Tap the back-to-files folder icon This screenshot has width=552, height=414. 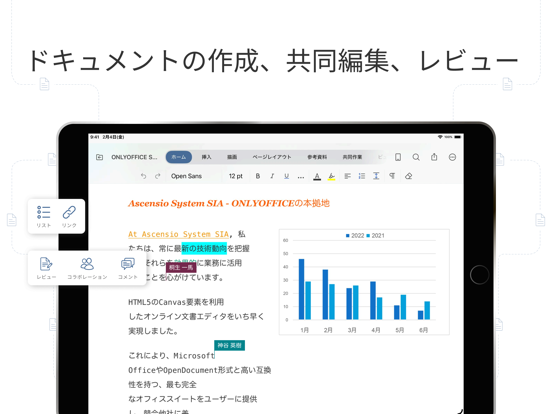click(x=99, y=157)
